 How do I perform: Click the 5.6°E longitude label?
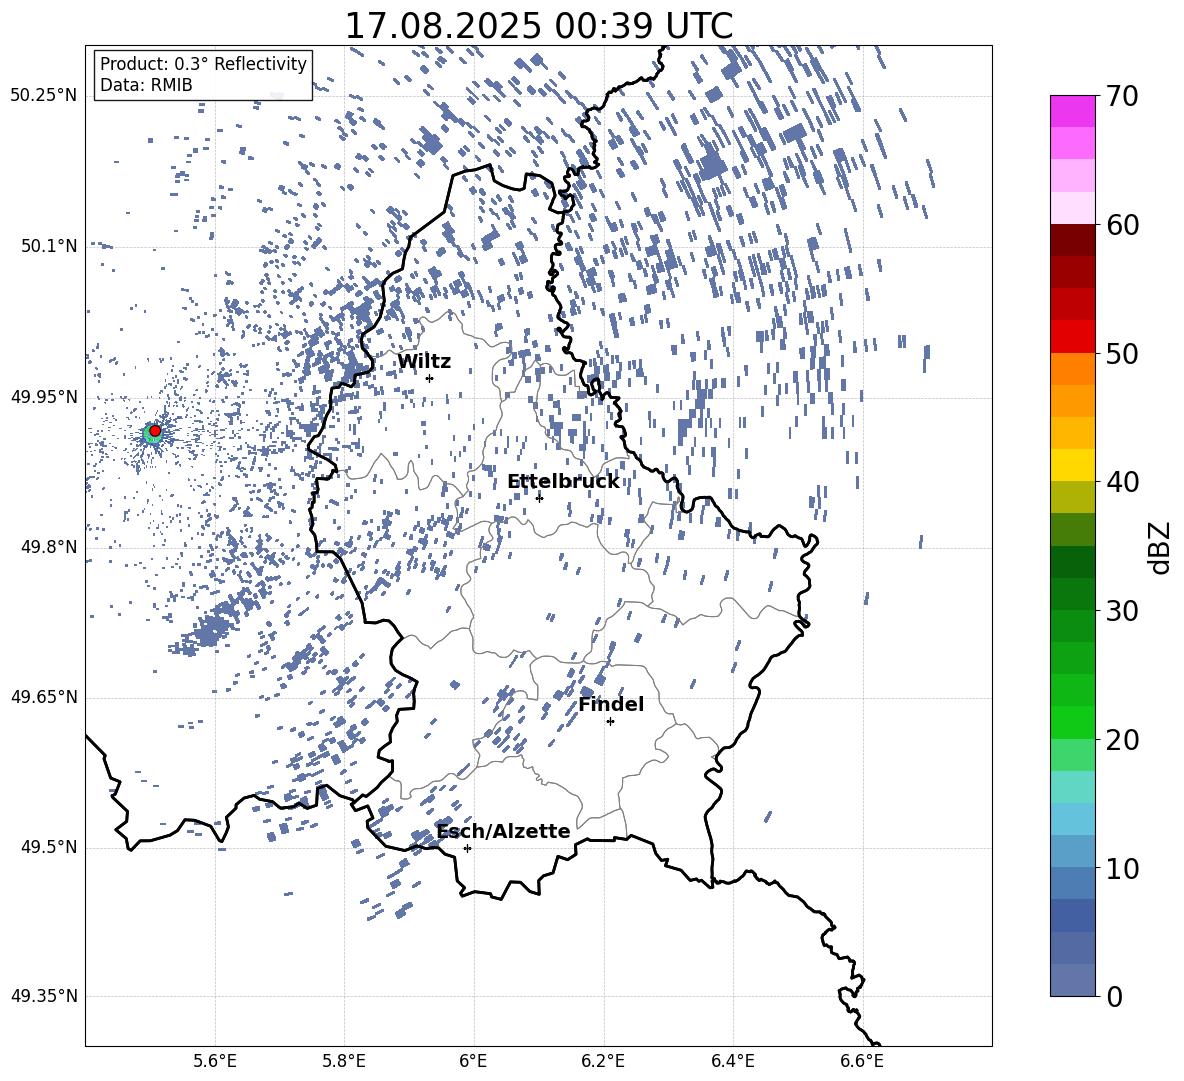(x=215, y=1061)
